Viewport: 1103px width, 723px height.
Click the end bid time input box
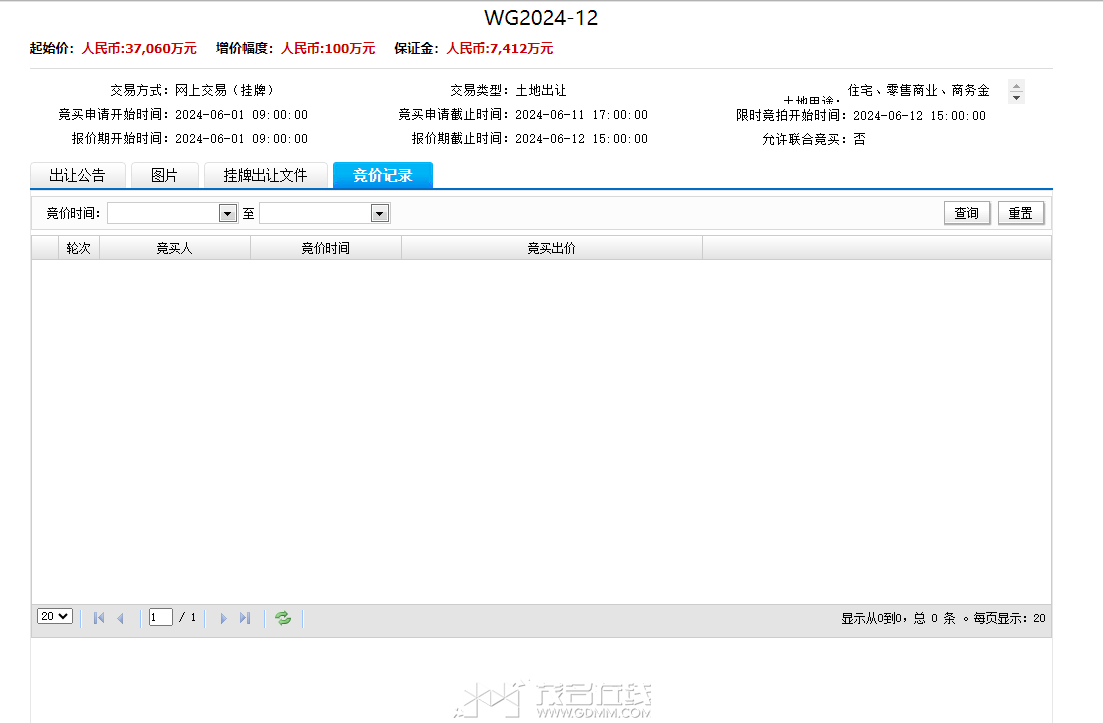(x=316, y=213)
